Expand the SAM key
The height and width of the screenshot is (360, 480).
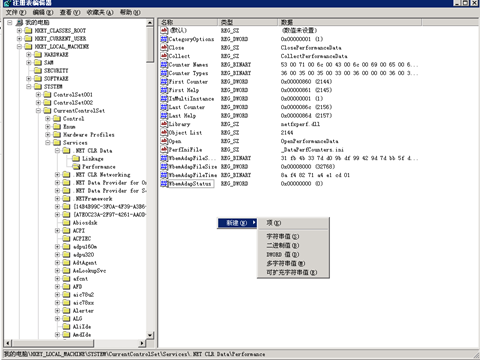(x=29, y=62)
